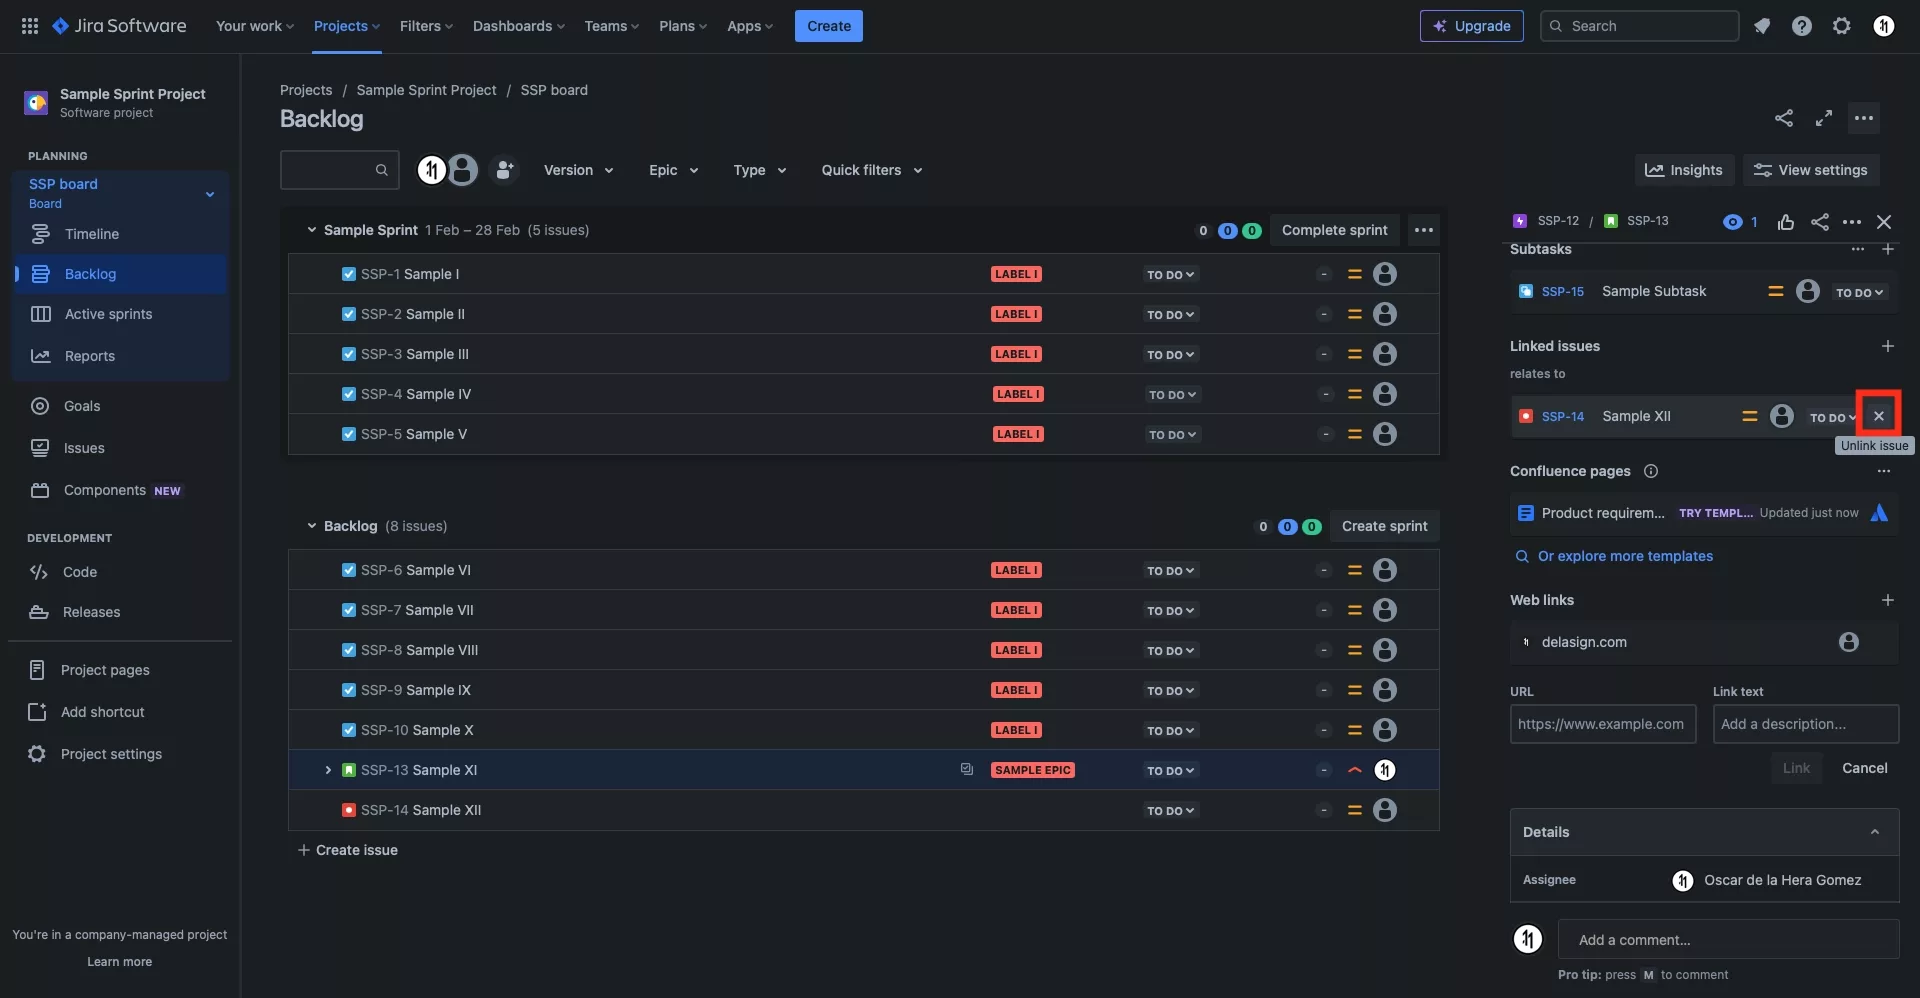Open the Type filter dropdown
This screenshot has height=998, width=1920.
click(x=759, y=170)
